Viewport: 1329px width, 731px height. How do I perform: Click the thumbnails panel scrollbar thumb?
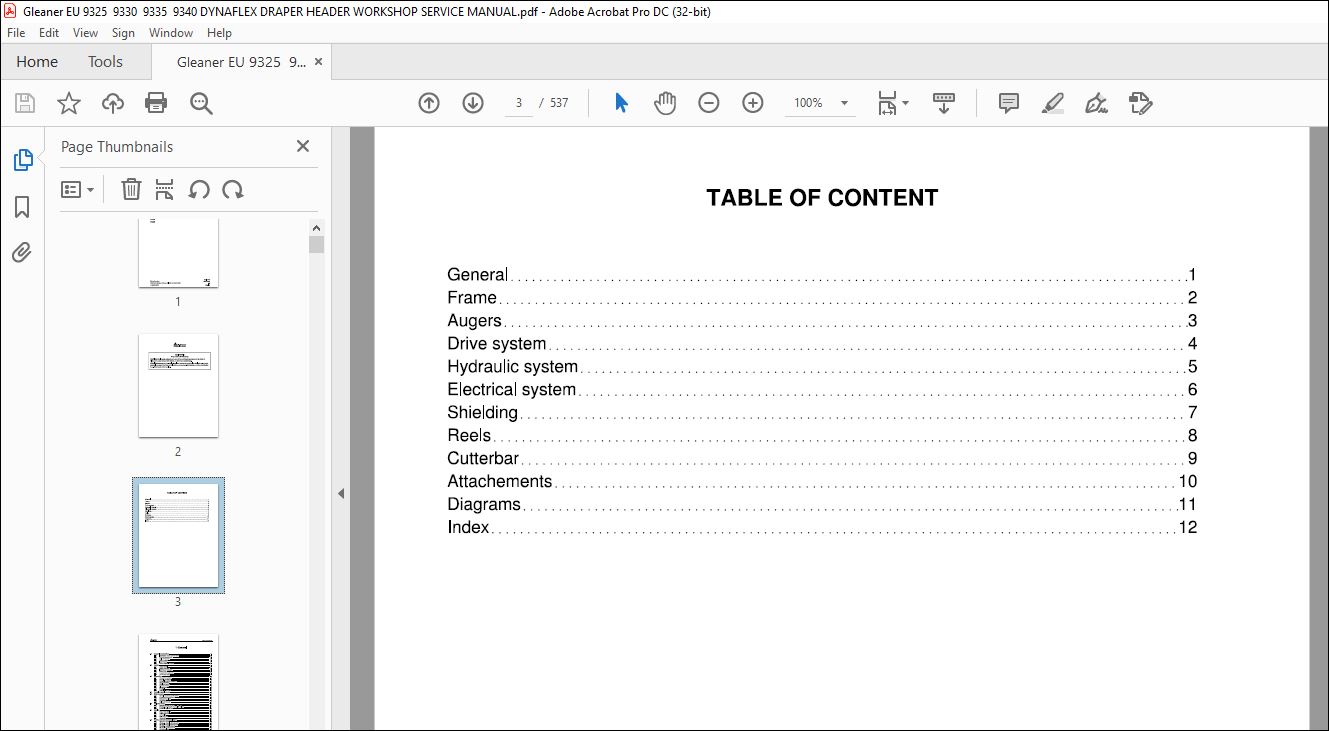[x=316, y=245]
